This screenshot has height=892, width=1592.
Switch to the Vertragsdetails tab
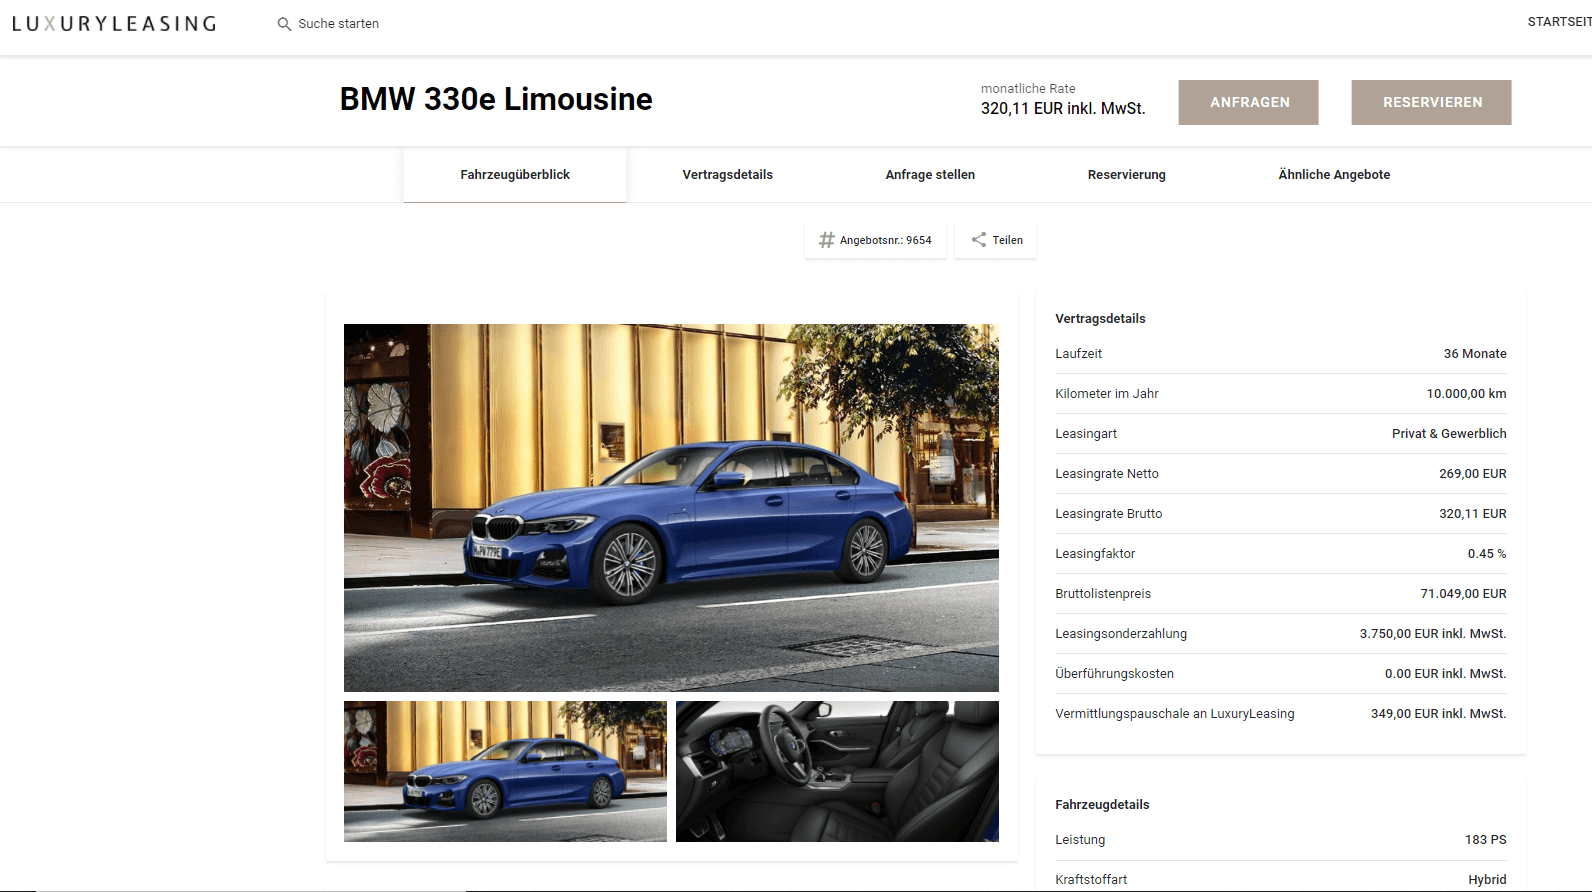click(x=728, y=175)
